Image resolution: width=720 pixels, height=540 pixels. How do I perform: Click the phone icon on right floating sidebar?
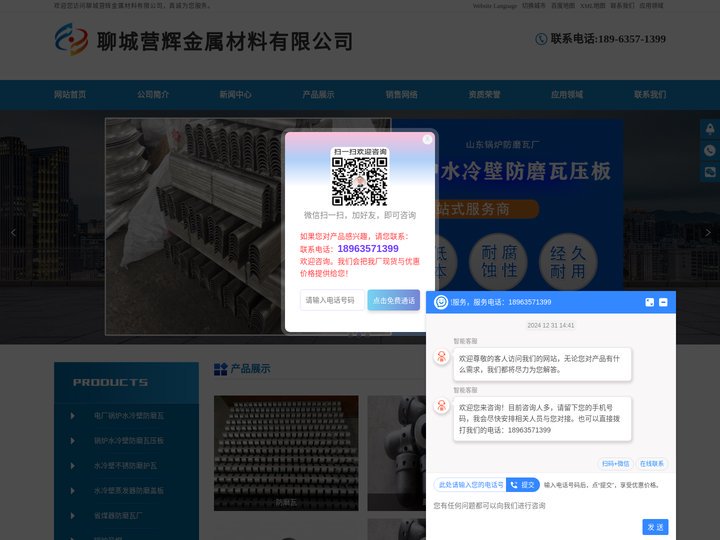pos(710,151)
